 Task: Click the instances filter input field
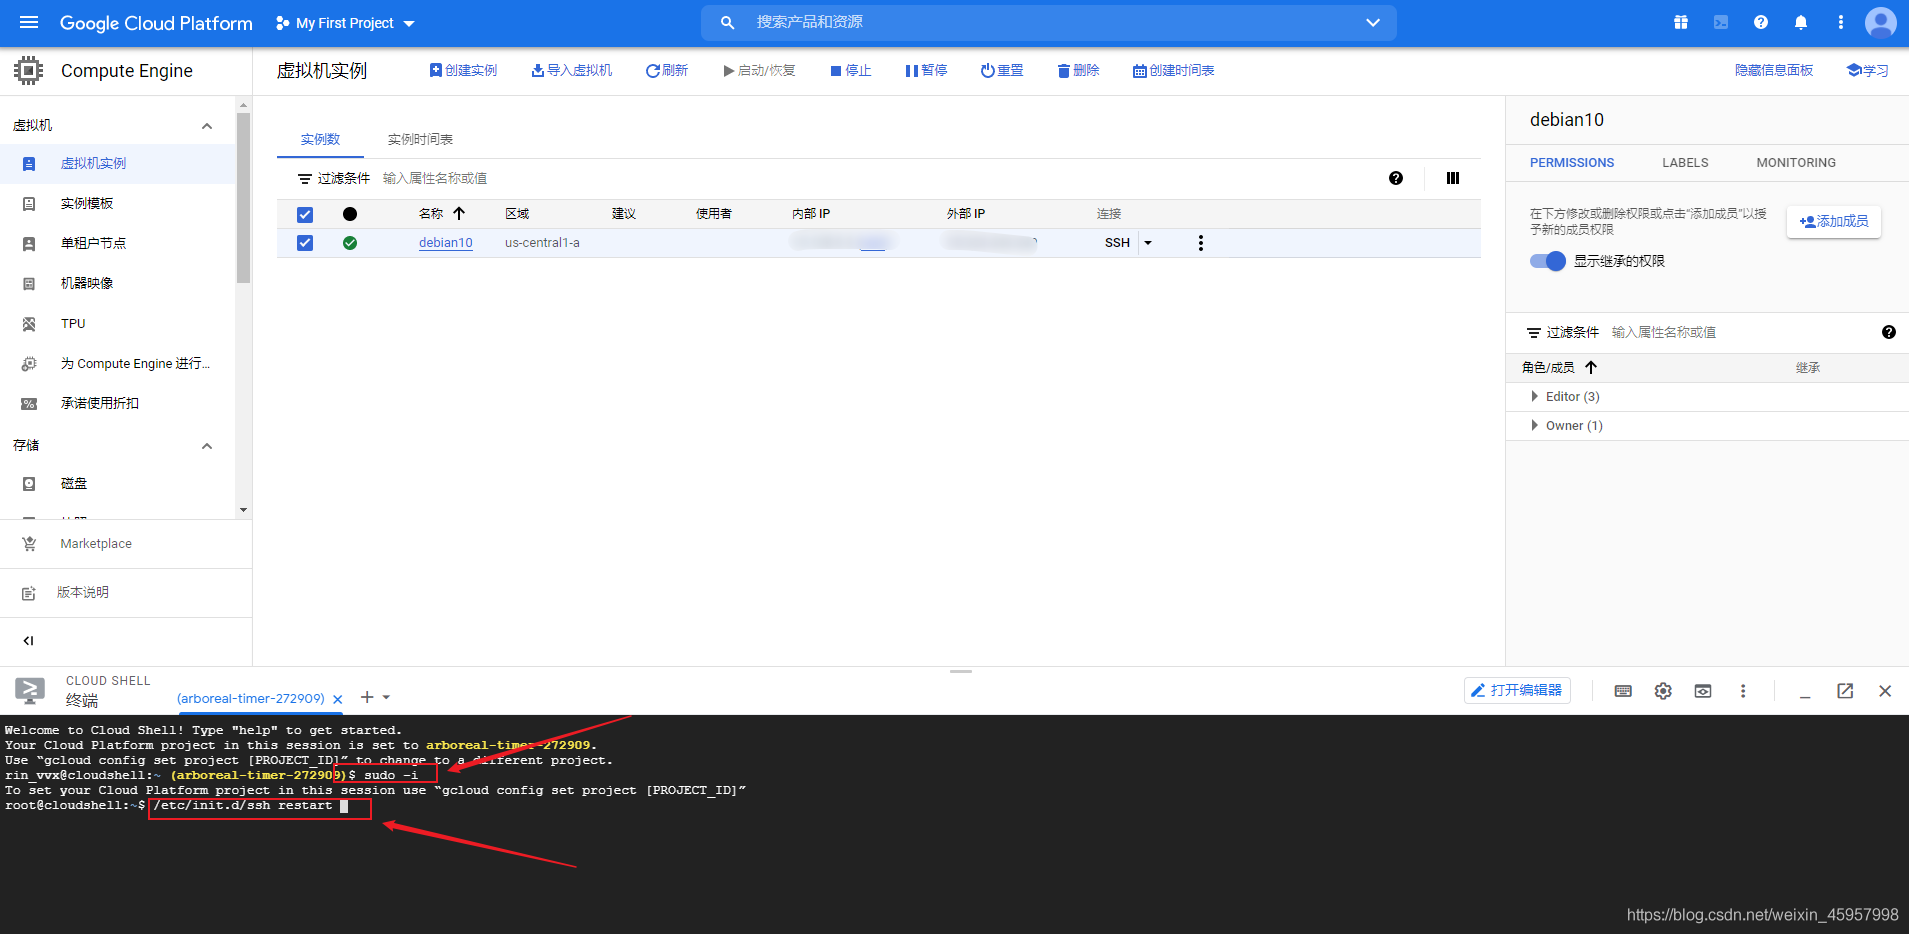coord(880,178)
